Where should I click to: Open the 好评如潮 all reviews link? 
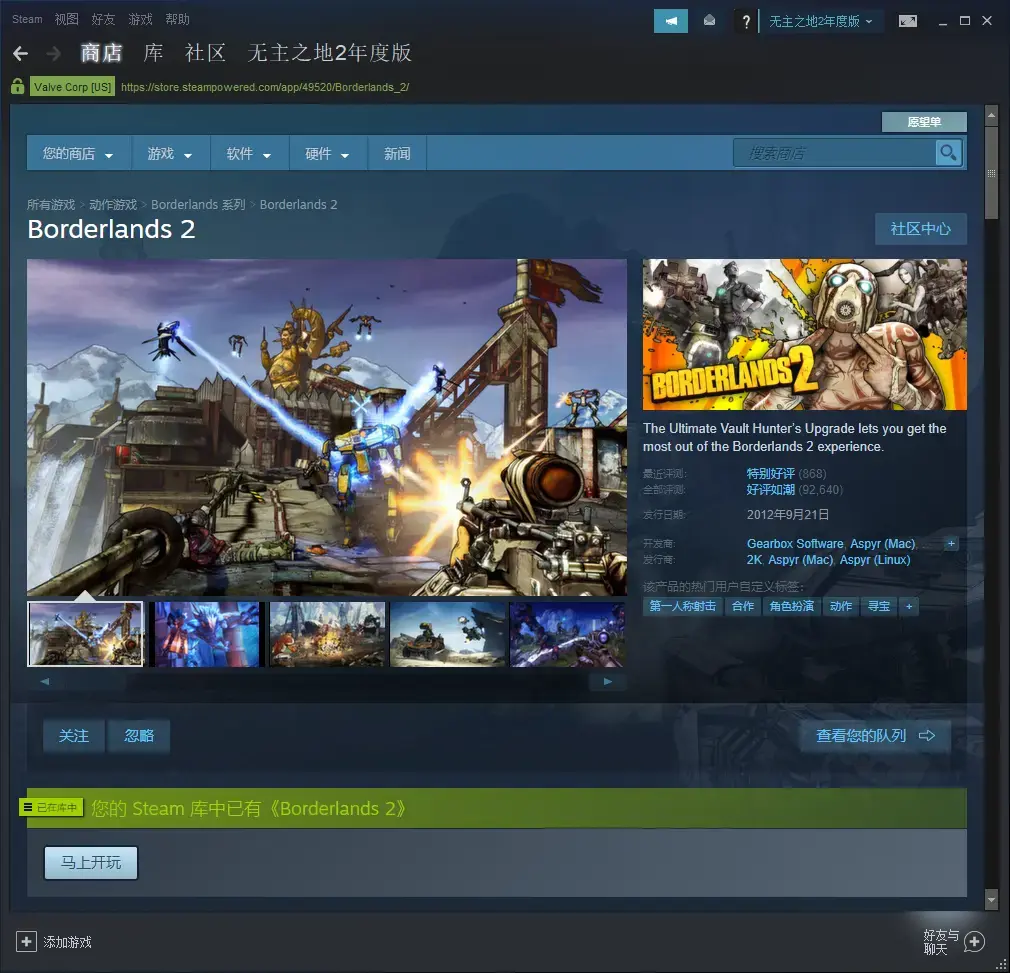pos(770,489)
